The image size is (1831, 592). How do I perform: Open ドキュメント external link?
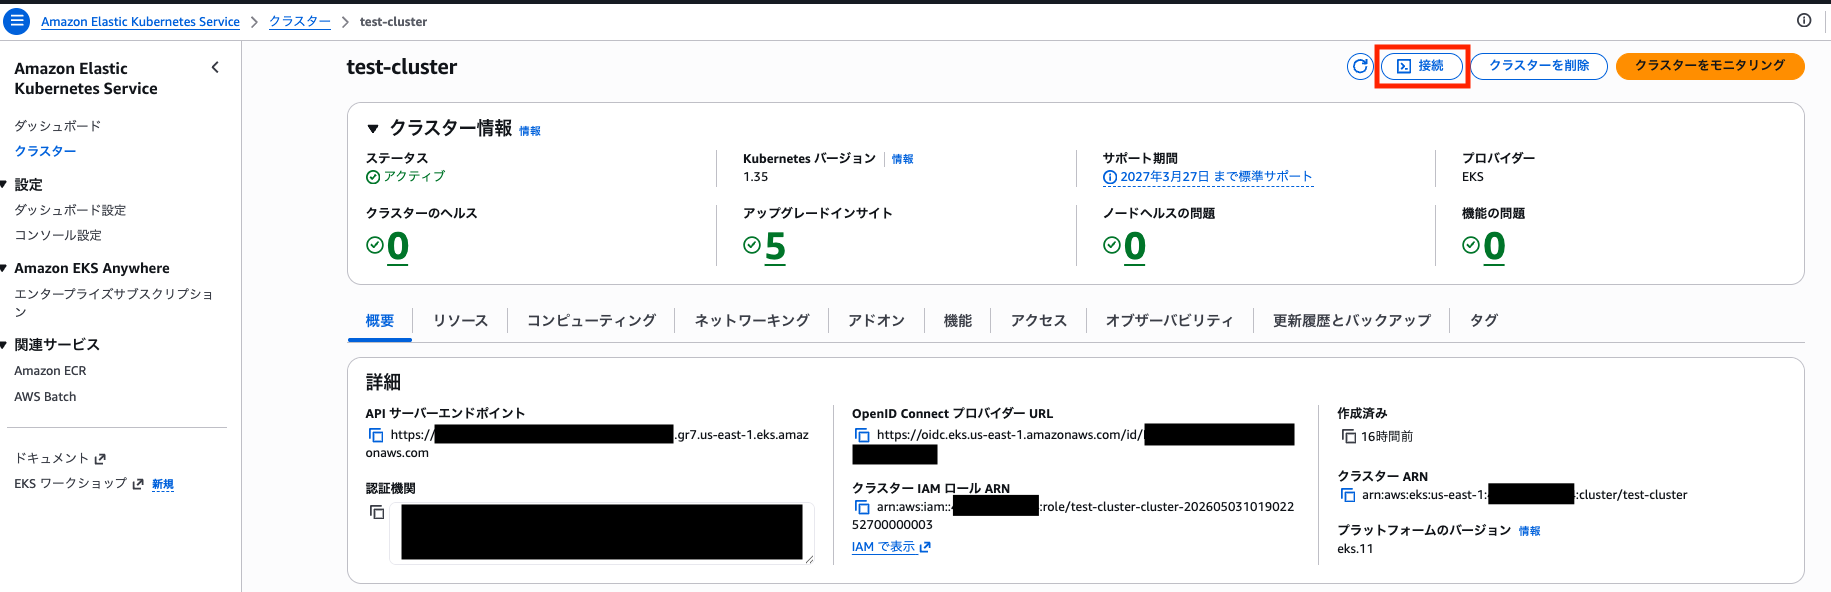click(x=60, y=458)
